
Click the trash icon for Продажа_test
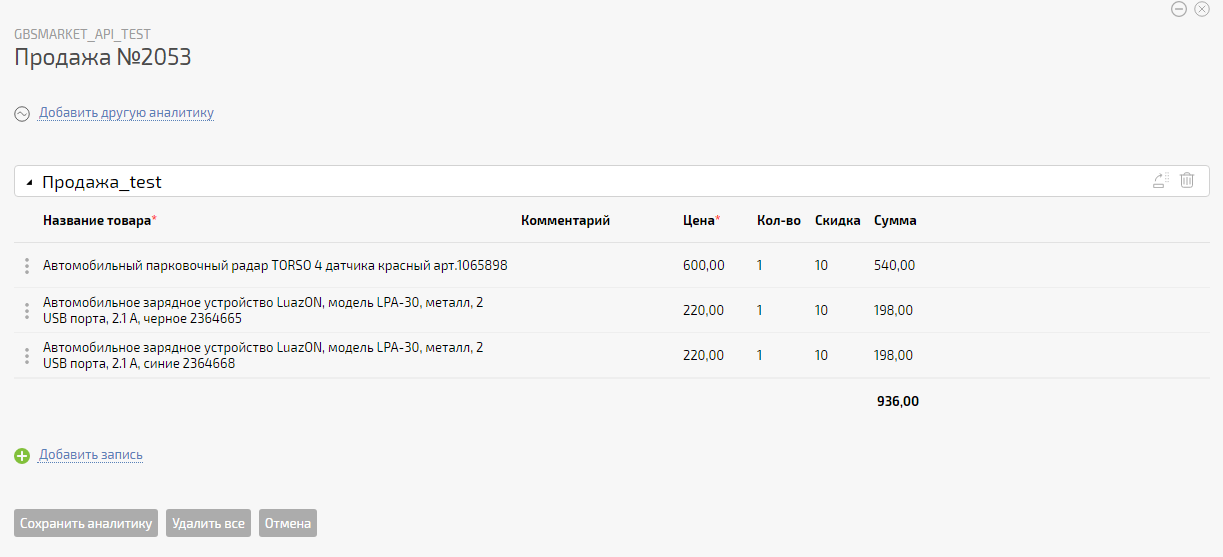tap(1187, 181)
